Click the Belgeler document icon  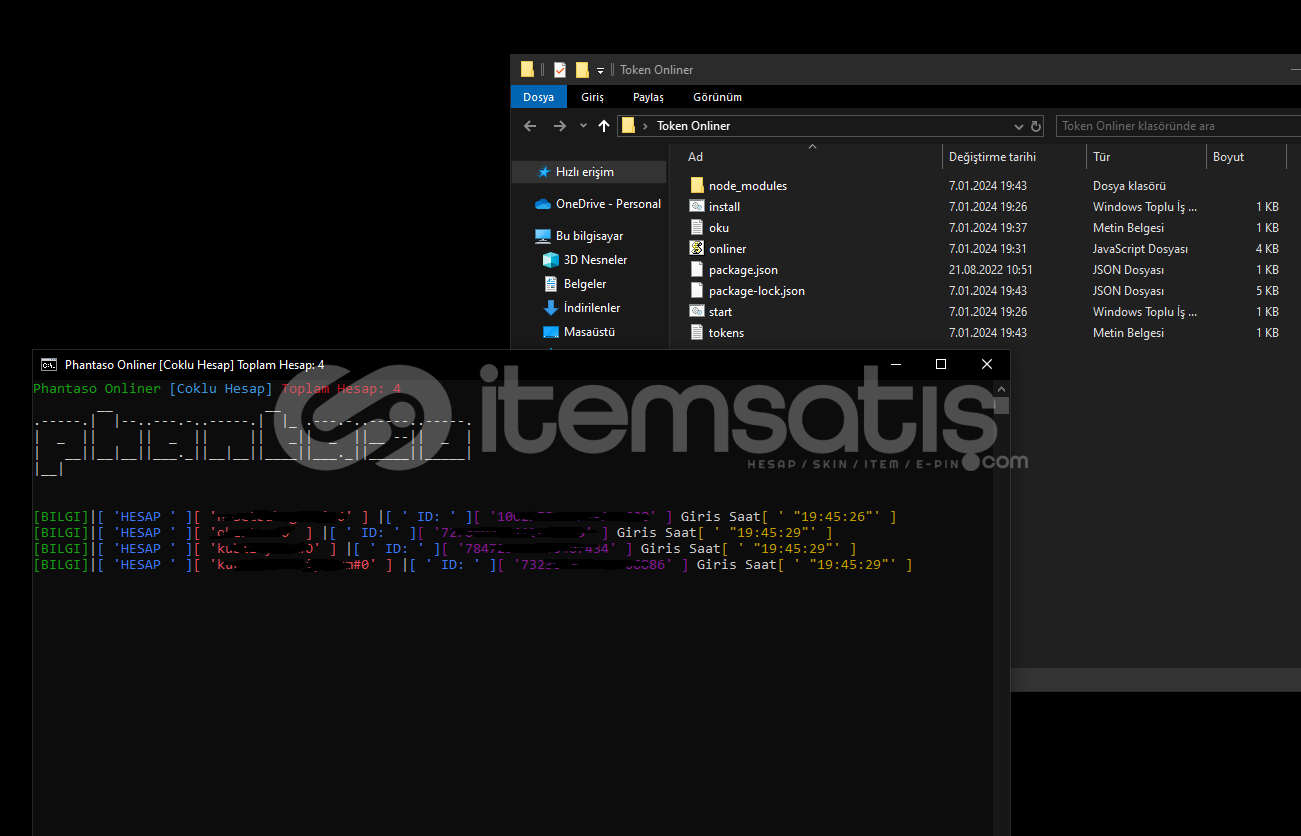pyautogui.click(x=551, y=284)
